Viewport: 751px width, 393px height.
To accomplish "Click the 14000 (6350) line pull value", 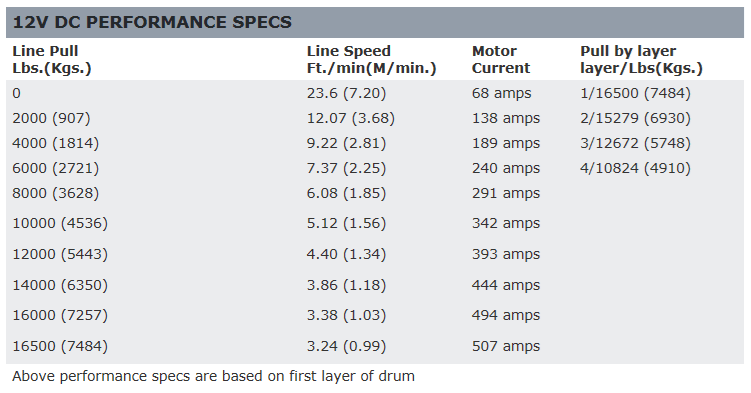I will pos(60,285).
